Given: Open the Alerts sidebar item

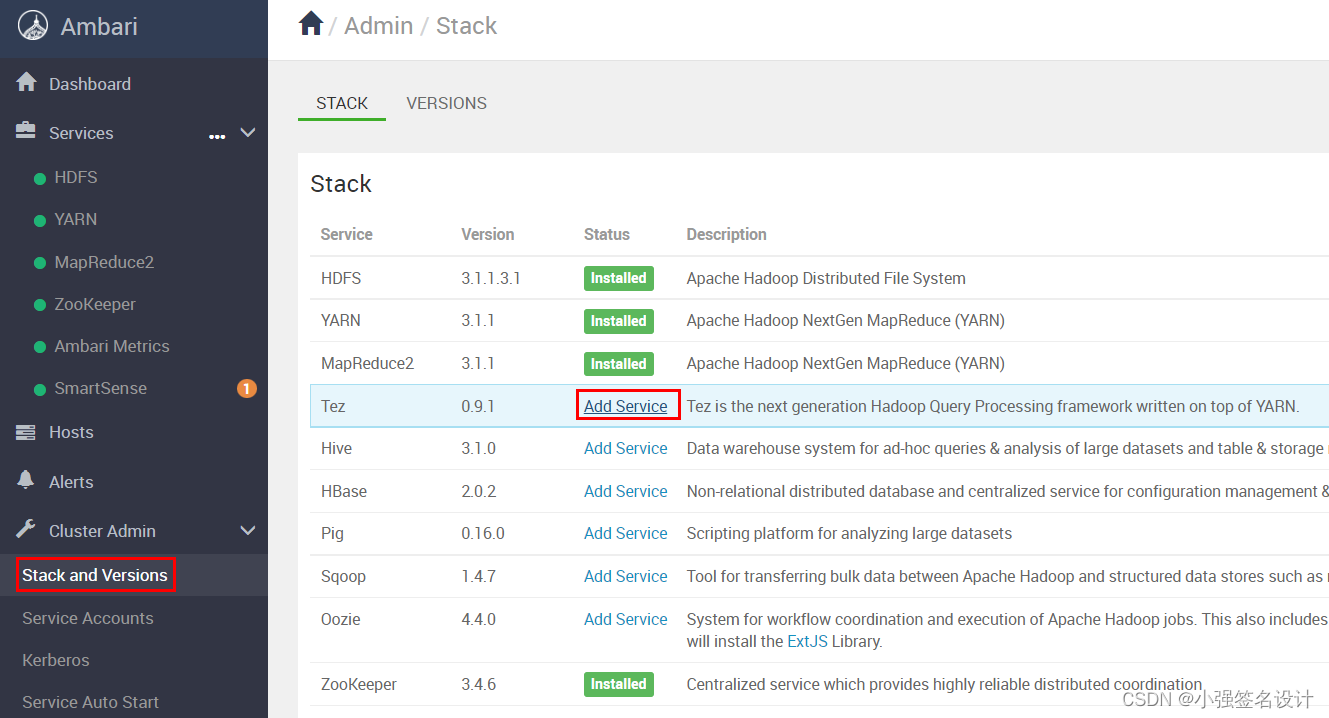Looking at the screenshot, I should tap(71, 481).
